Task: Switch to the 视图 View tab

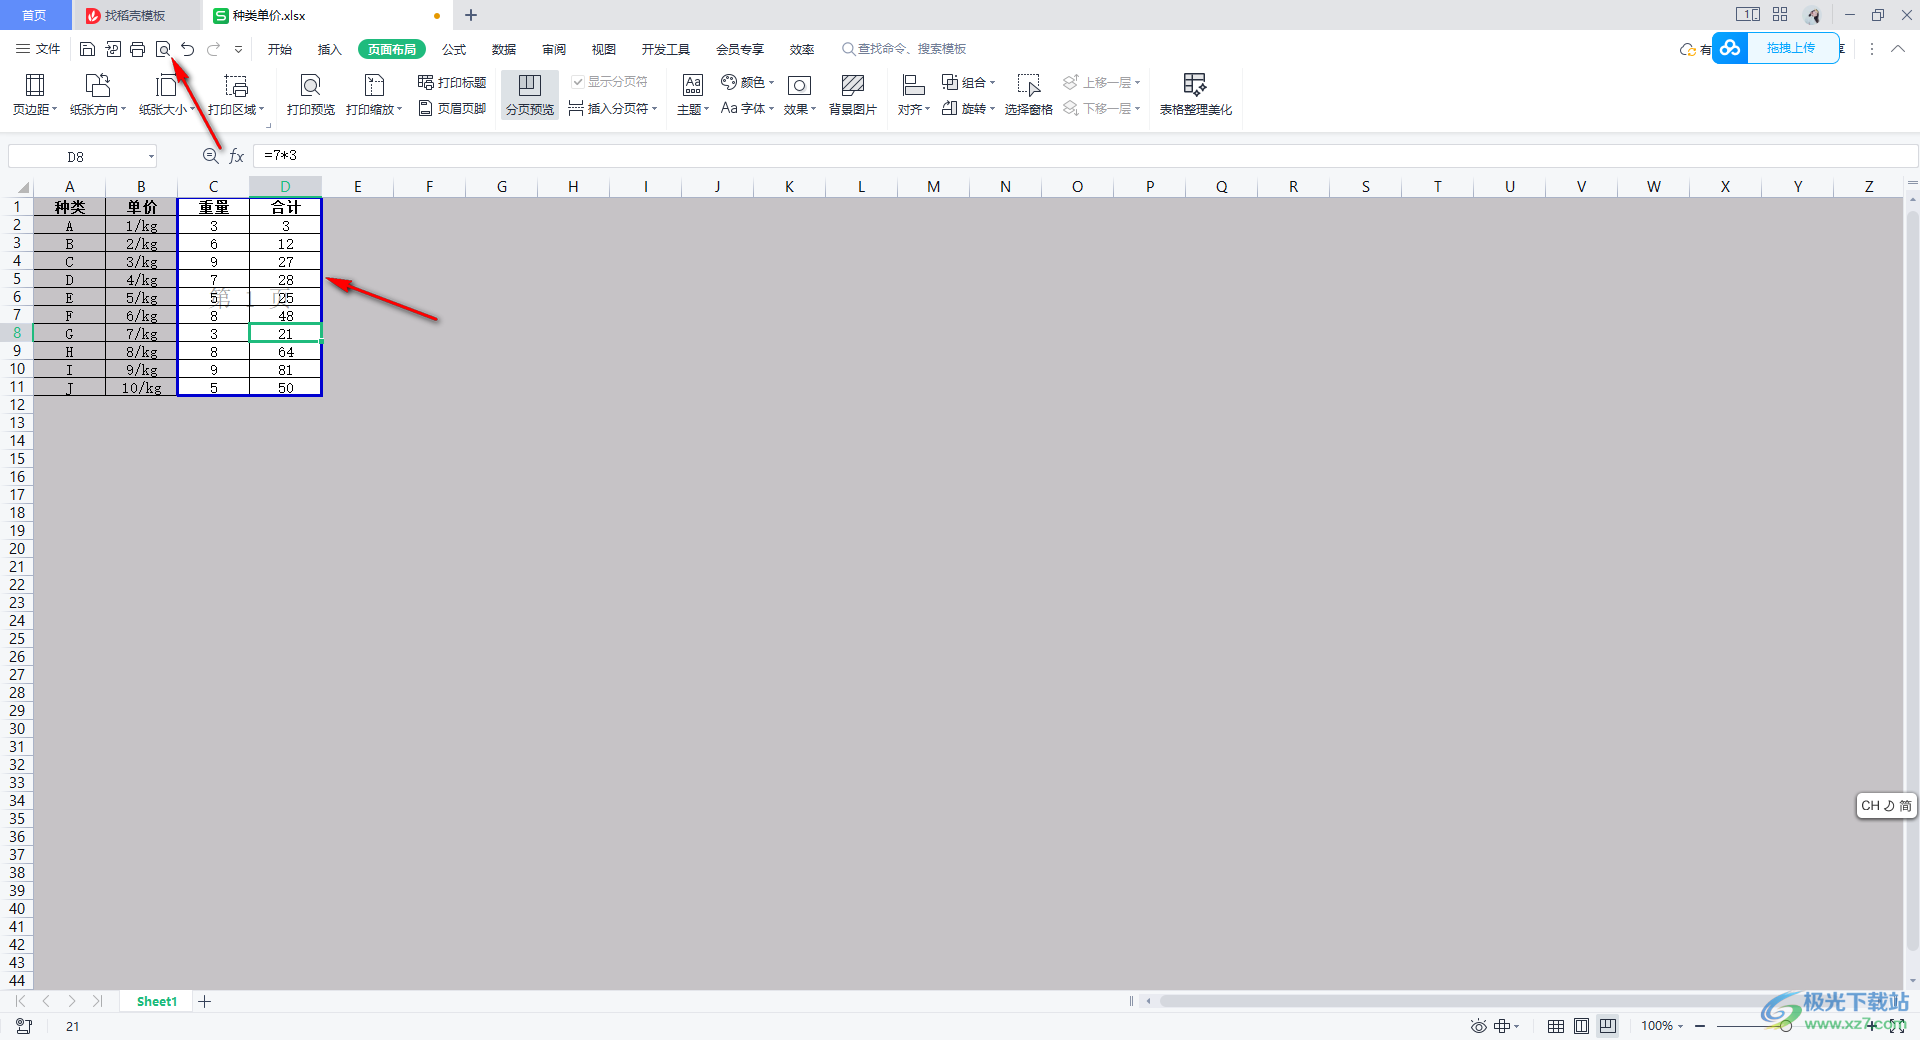Action: pos(604,49)
